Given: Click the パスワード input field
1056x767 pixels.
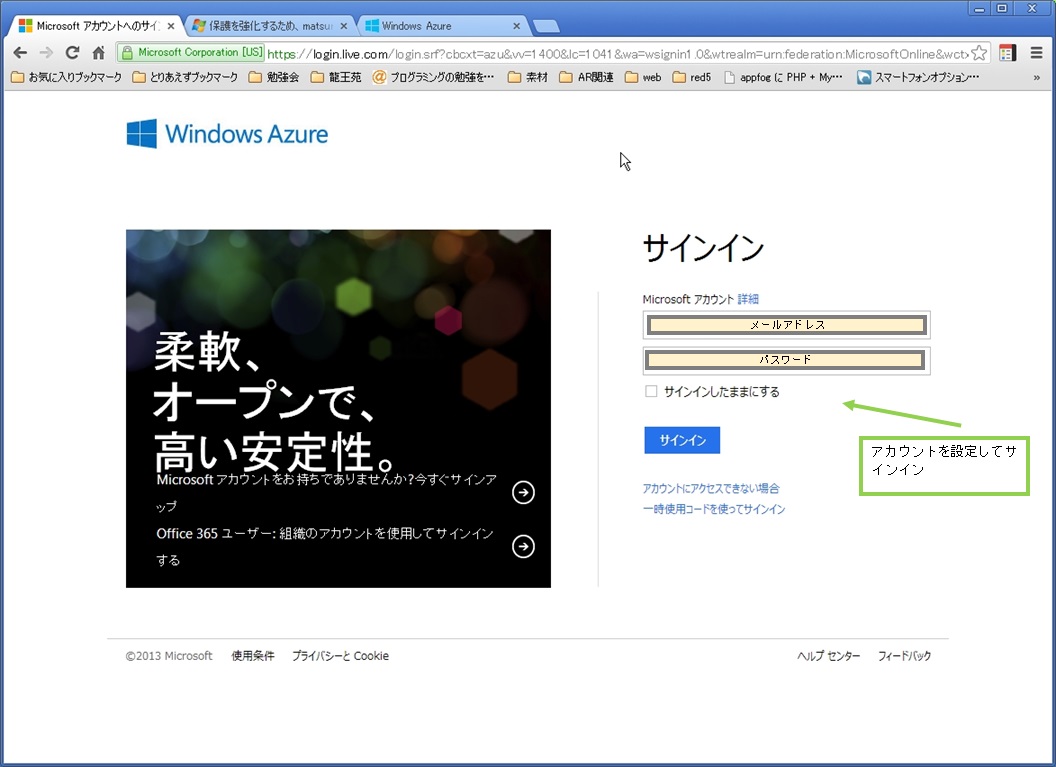Looking at the screenshot, I should tap(787, 360).
